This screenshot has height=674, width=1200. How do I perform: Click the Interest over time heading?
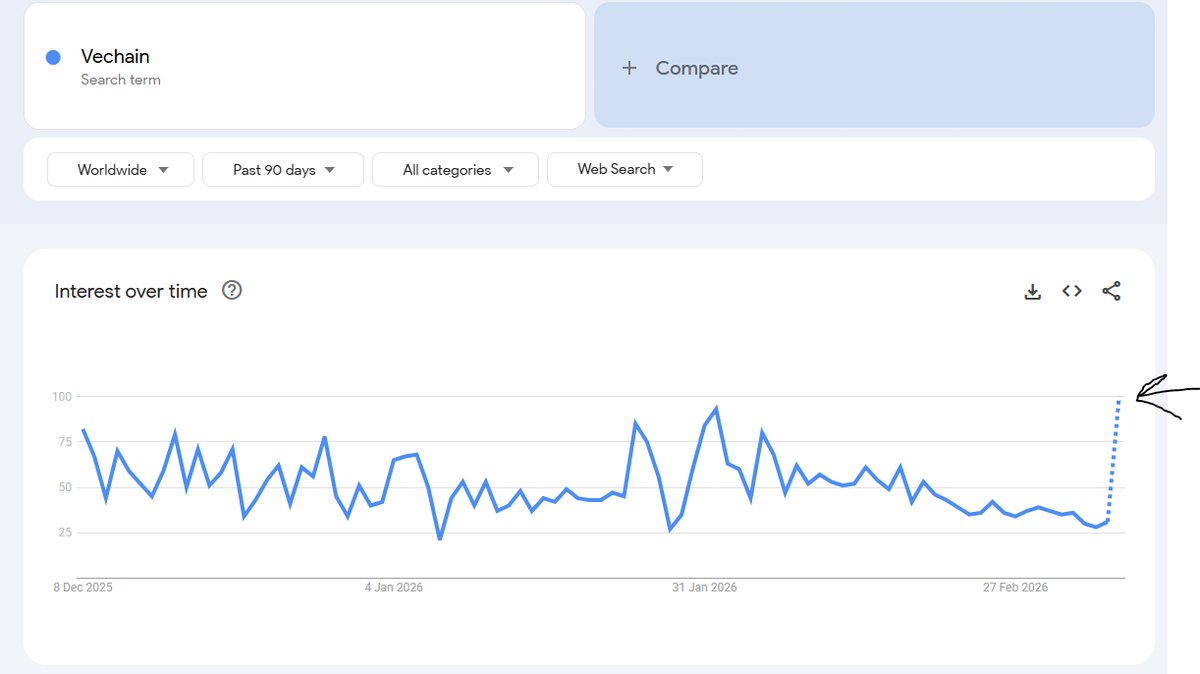click(131, 291)
